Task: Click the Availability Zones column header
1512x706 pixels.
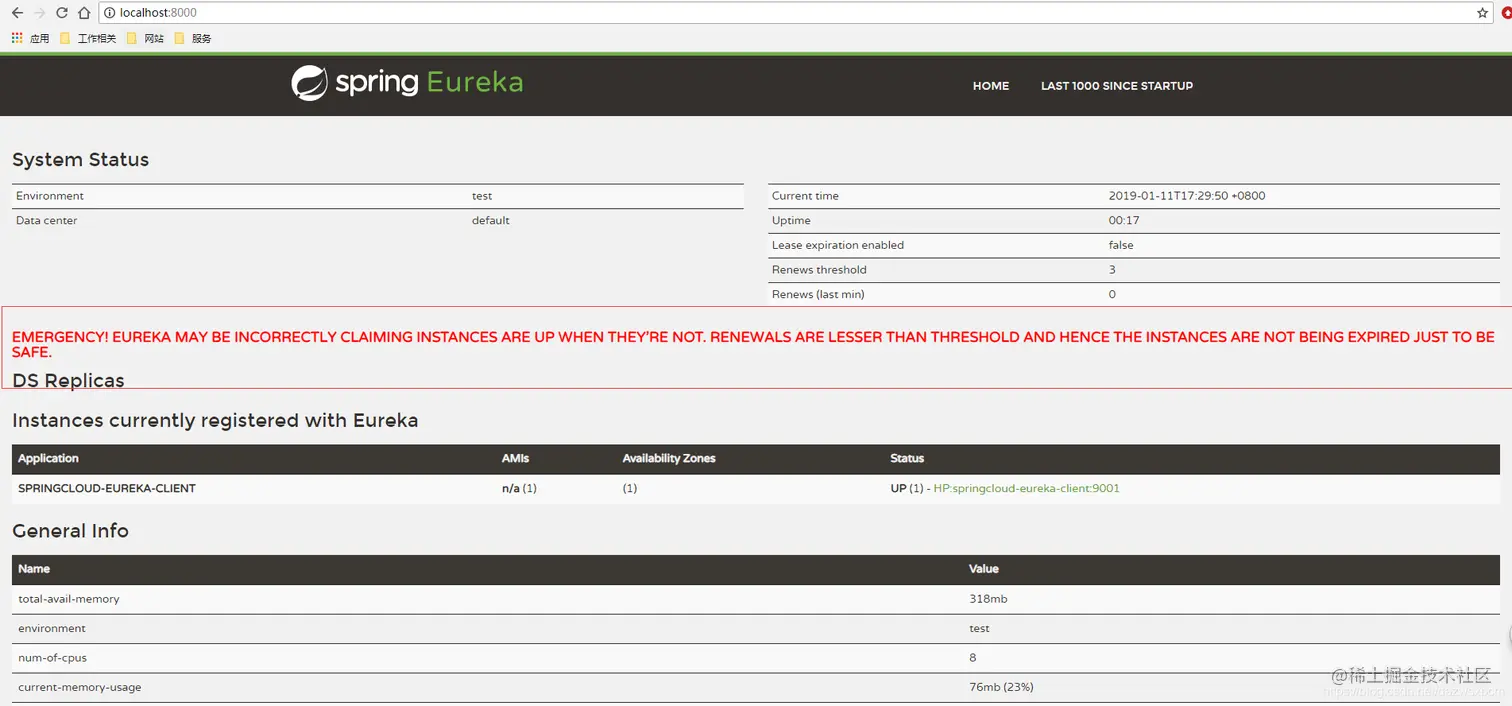Action: click(x=669, y=458)
